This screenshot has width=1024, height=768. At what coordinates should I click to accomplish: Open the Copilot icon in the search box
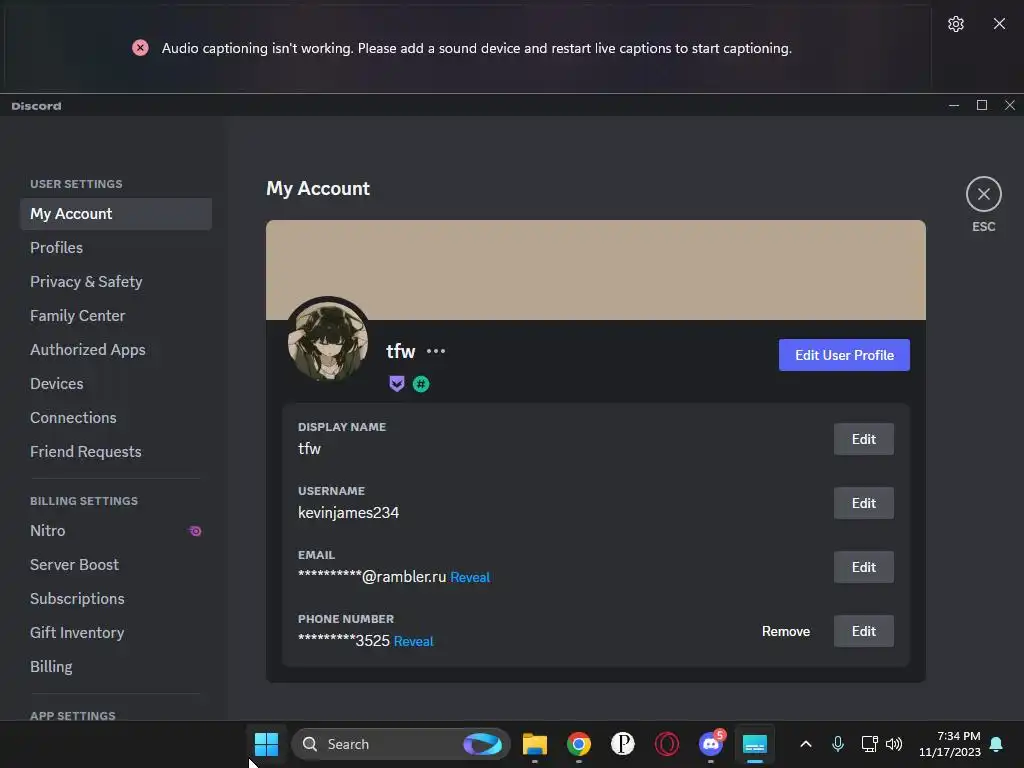point(483,744)
